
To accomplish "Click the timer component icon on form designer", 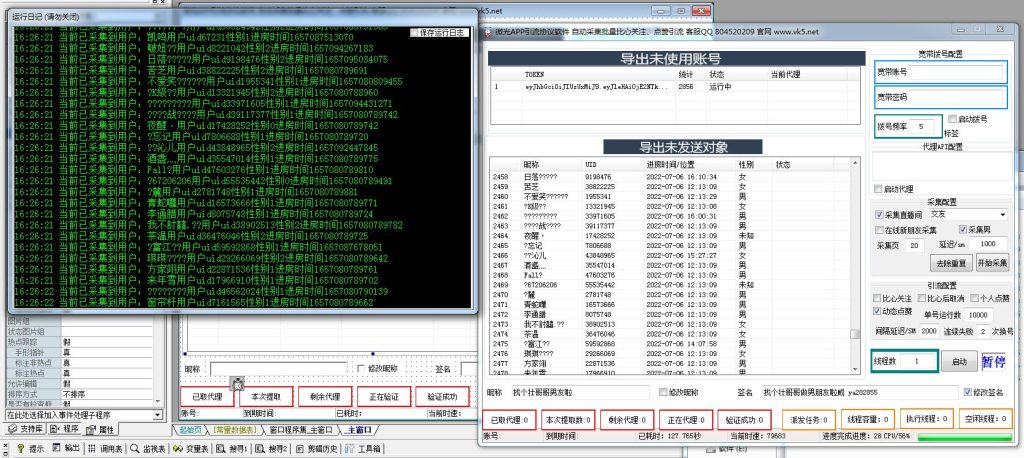I will (x=237, y=382).
